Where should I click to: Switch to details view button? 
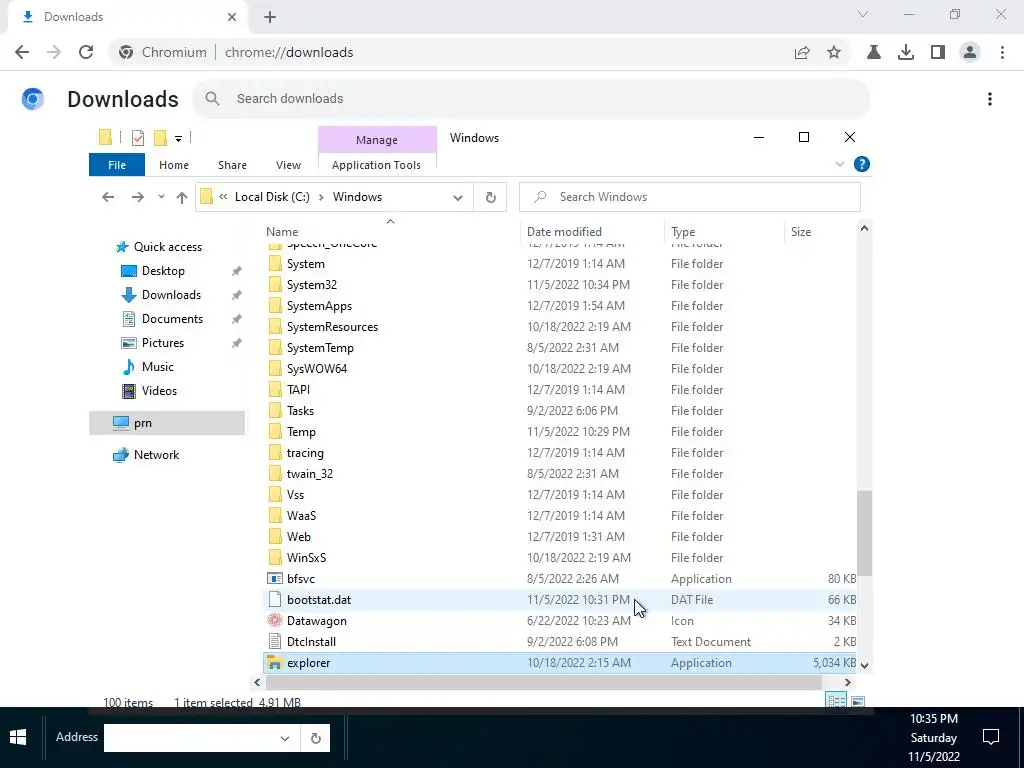[x=836, y=701]
